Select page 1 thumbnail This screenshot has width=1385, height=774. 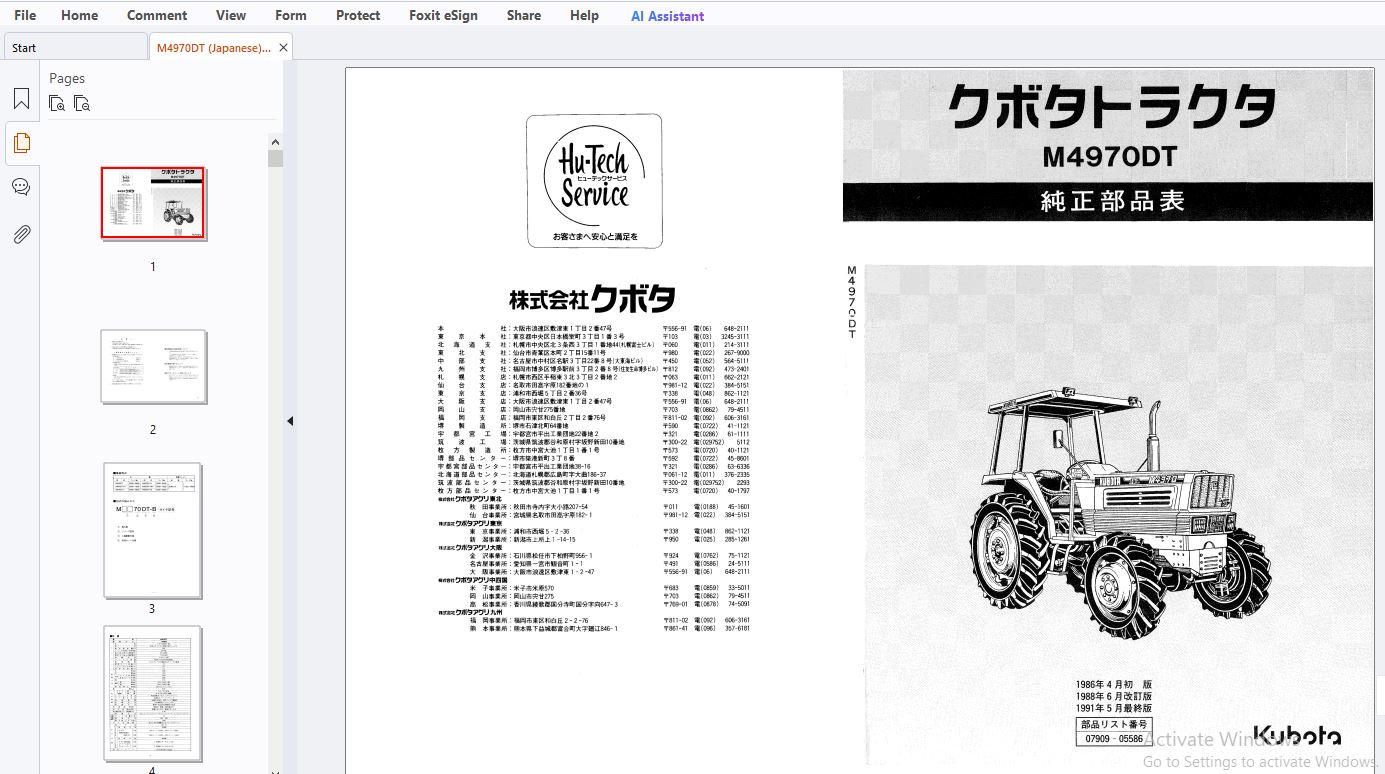153,203
